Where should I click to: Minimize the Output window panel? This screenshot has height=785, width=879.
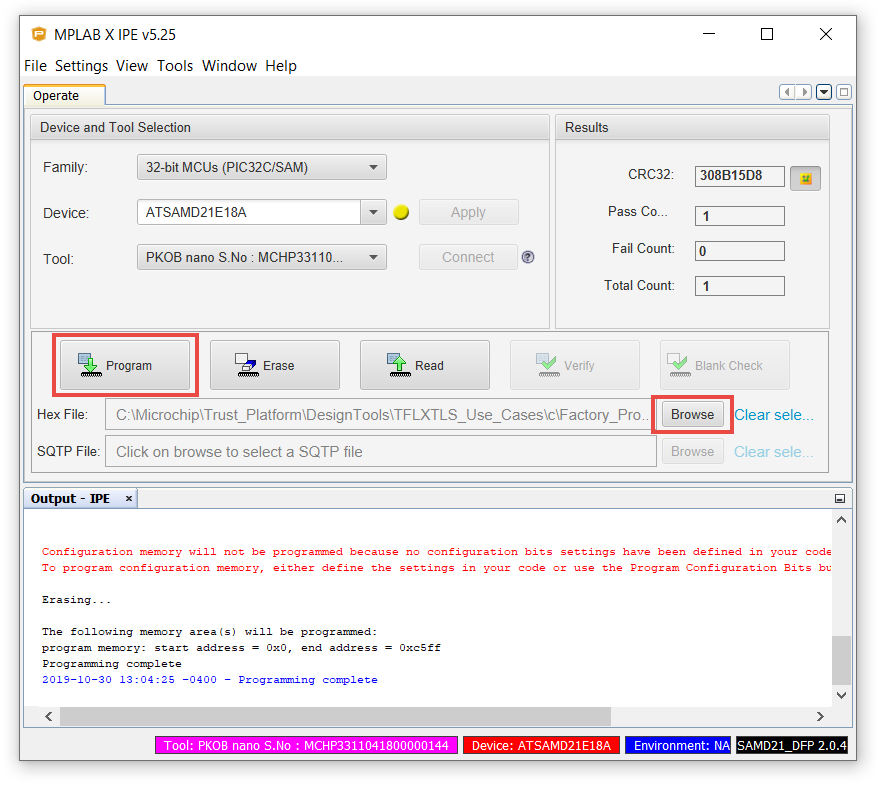(x=840, y=498)
